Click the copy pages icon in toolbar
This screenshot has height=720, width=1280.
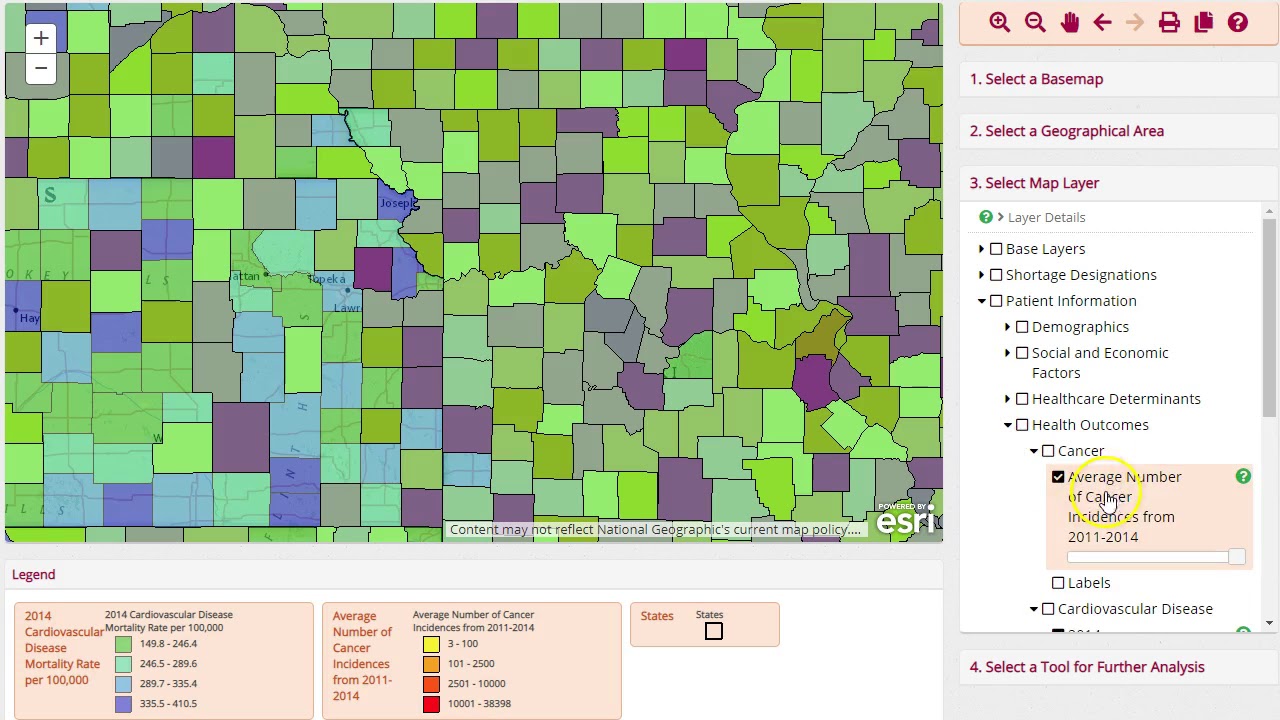click(x=1203, y=22)
